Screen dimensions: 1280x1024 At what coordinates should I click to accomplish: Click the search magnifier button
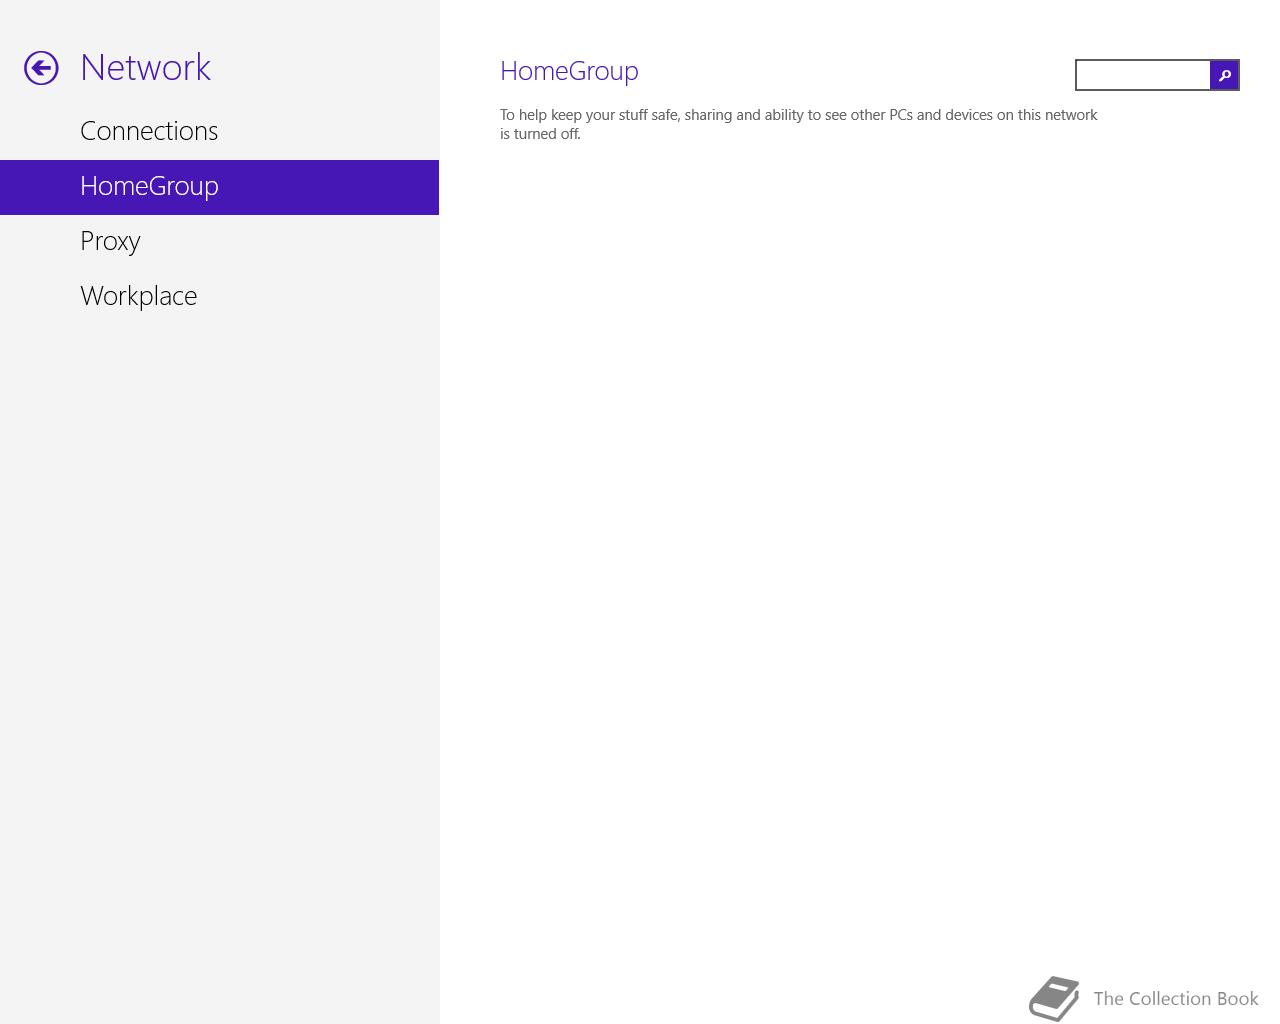pos(1224,75)
